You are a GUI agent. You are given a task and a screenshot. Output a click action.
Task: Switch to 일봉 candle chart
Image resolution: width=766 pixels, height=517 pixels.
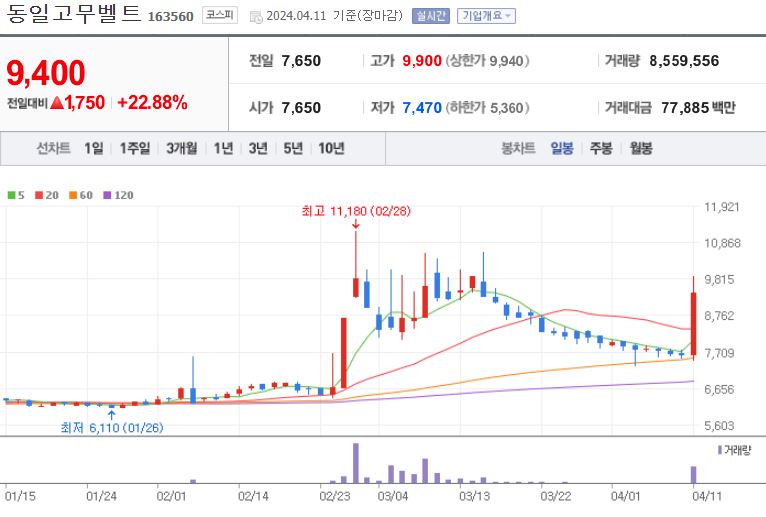pos(562,148)
